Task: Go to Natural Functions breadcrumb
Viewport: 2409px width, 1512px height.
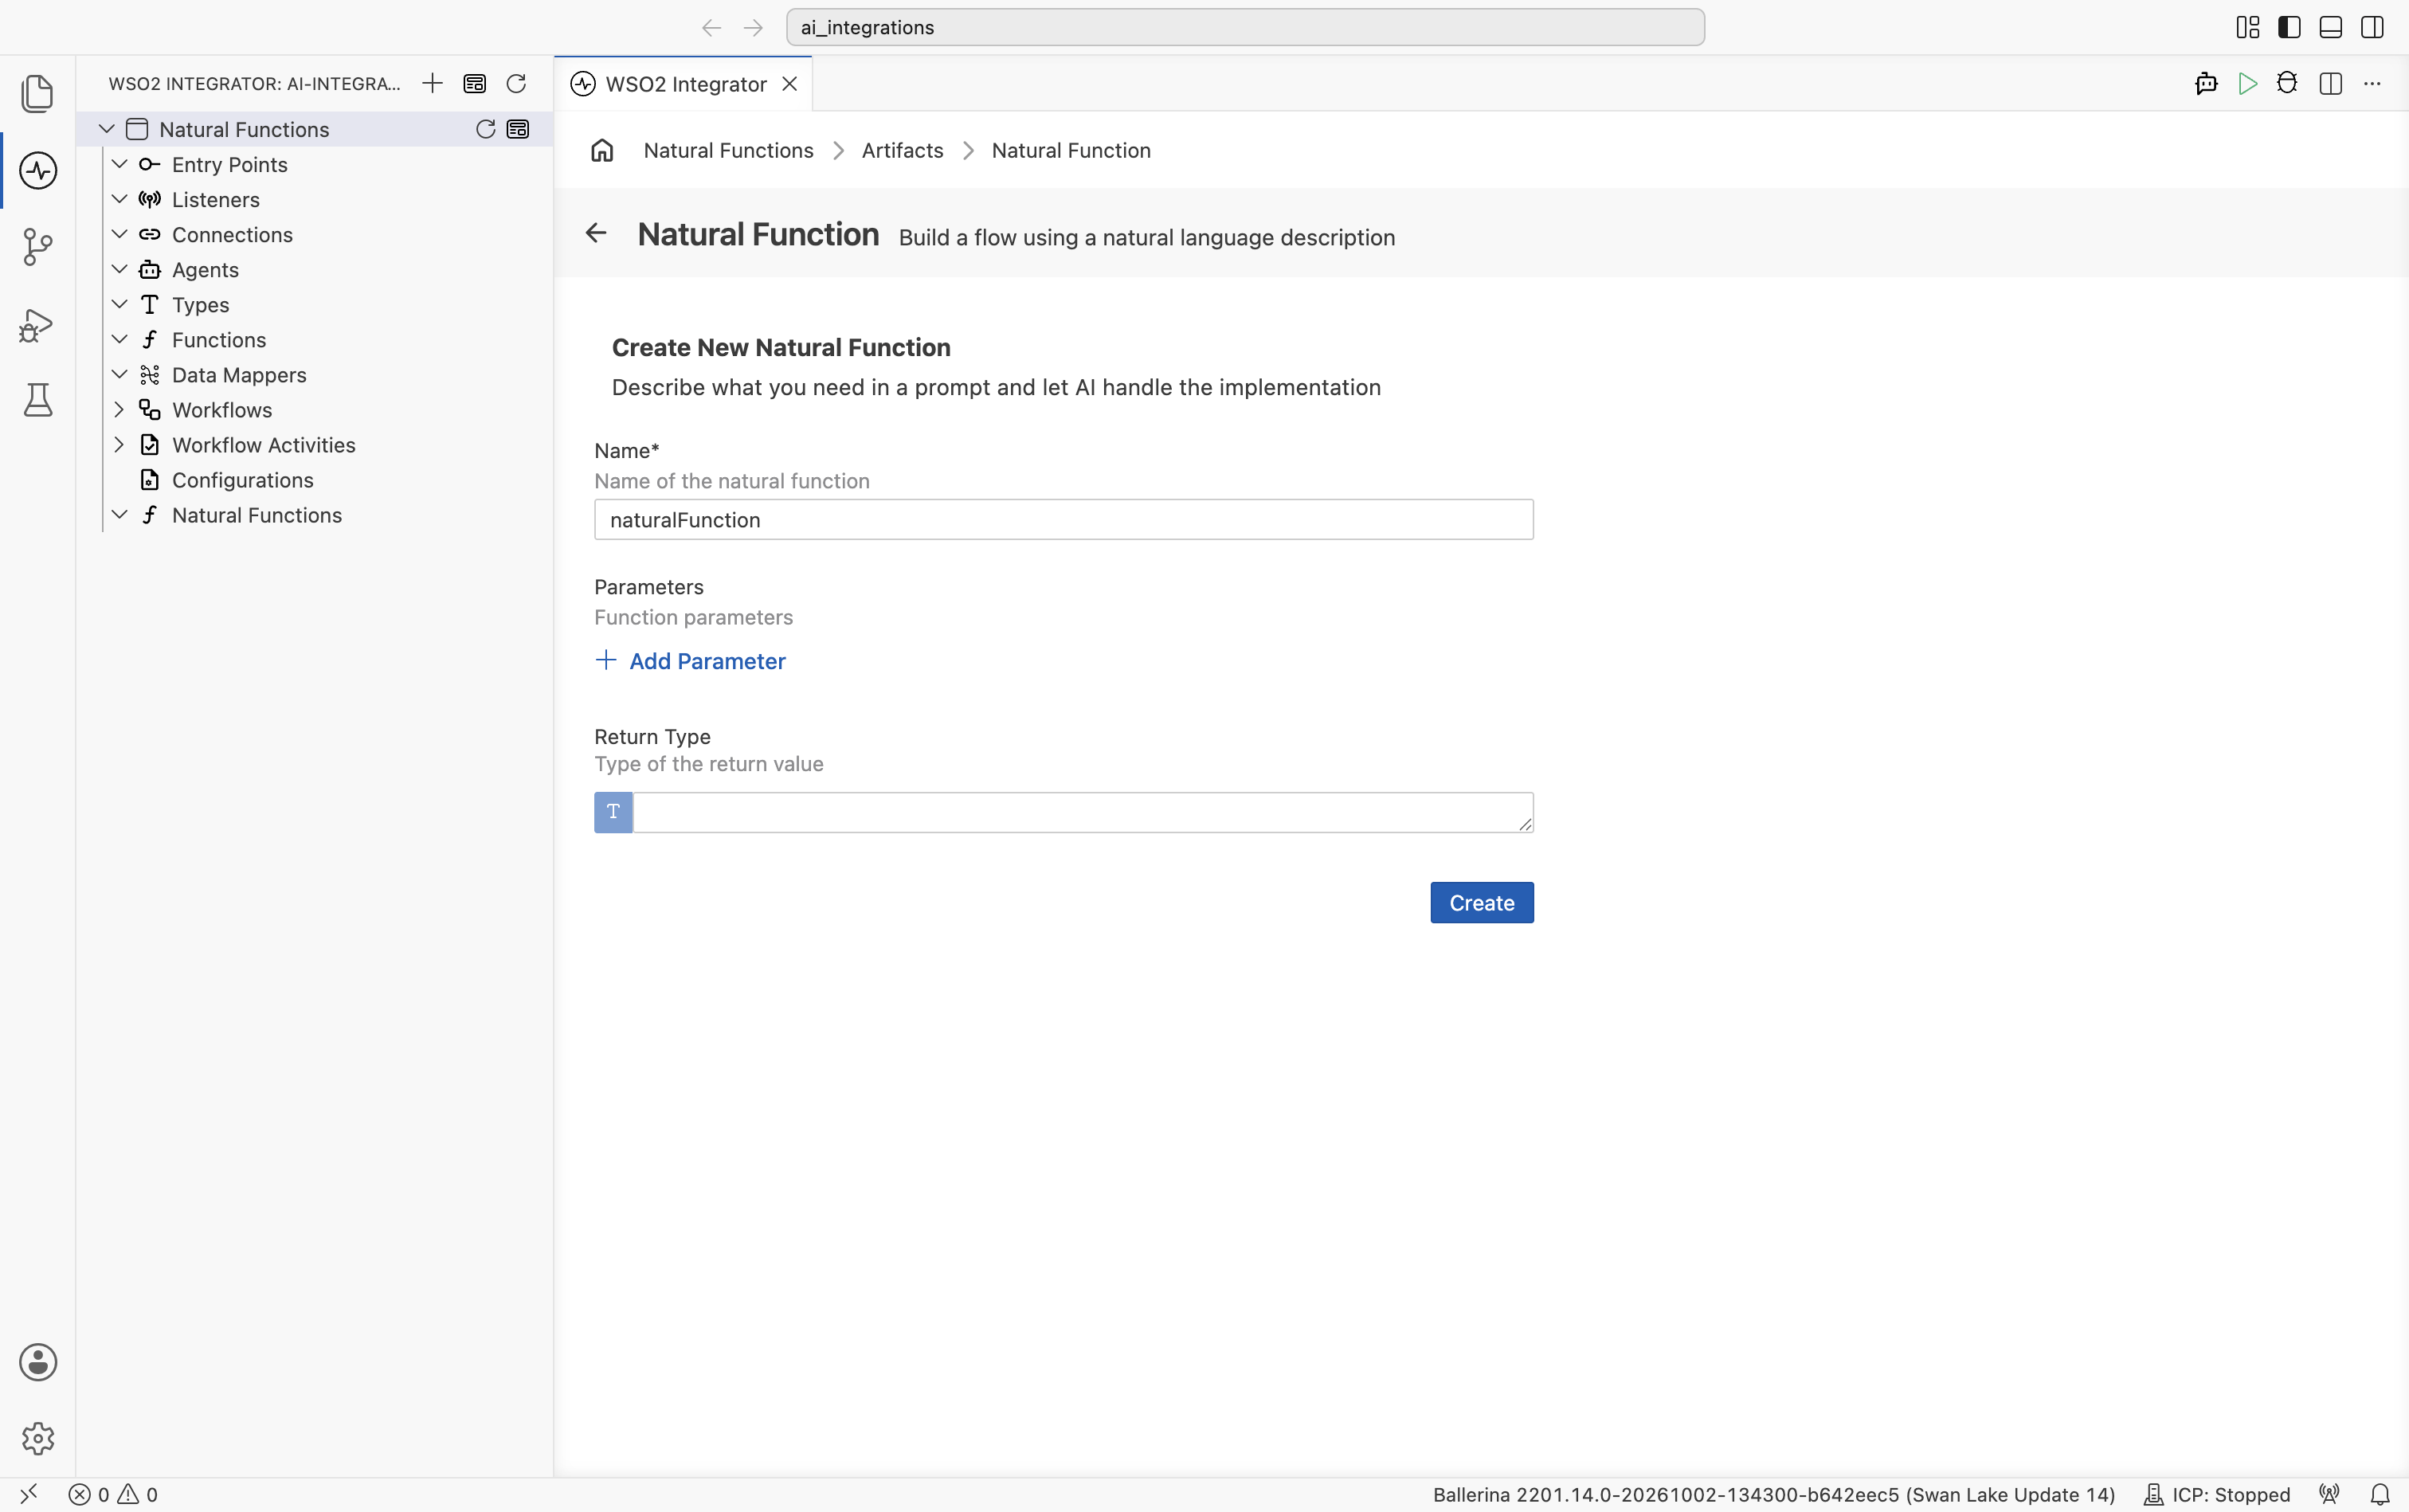Action: click(x=728, y=150)
